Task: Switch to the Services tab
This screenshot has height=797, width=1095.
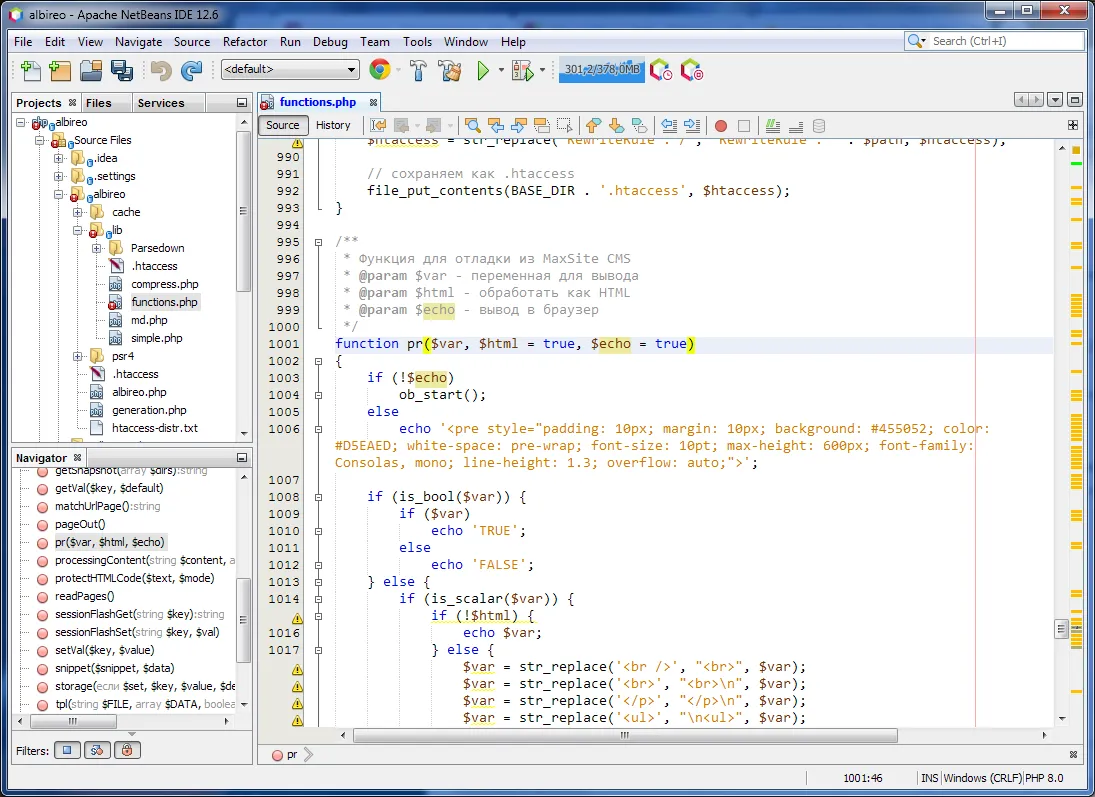Action: 160,103
